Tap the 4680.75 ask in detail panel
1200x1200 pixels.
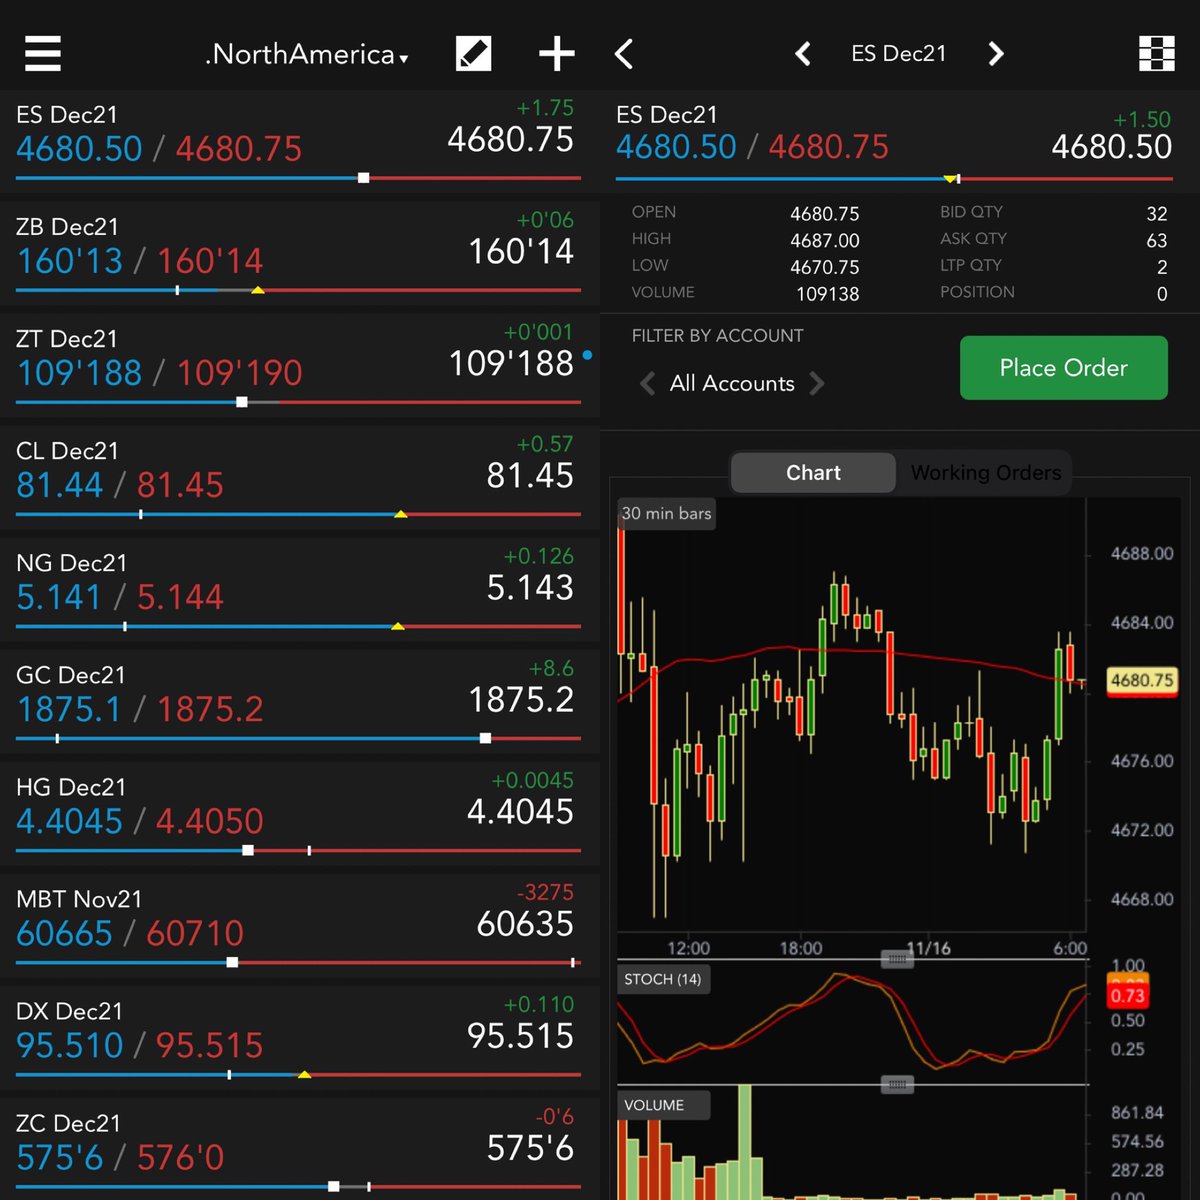828,147
